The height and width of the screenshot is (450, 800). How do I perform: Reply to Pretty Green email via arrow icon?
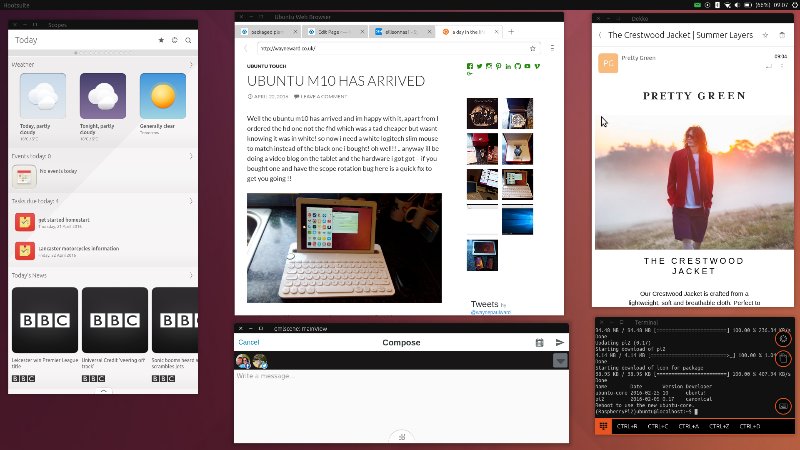(768, 66)
